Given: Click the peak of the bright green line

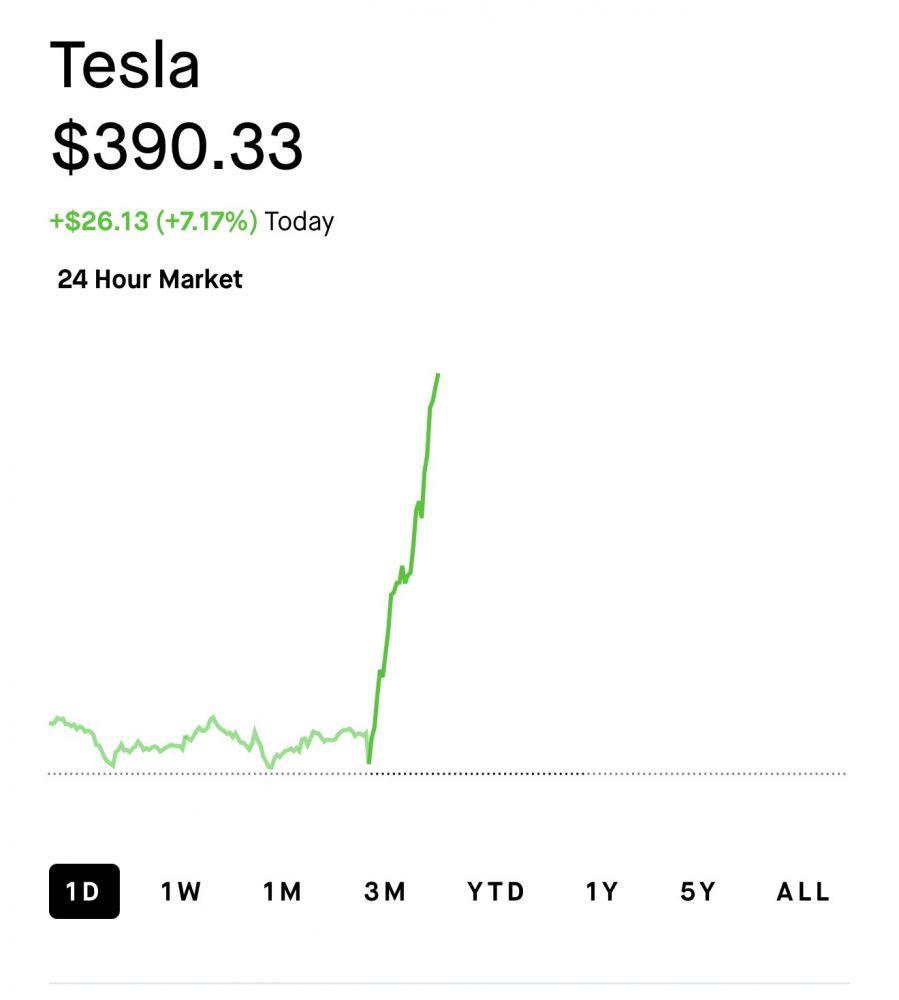Looking at the screenshot, I should [x=438, y=375].
